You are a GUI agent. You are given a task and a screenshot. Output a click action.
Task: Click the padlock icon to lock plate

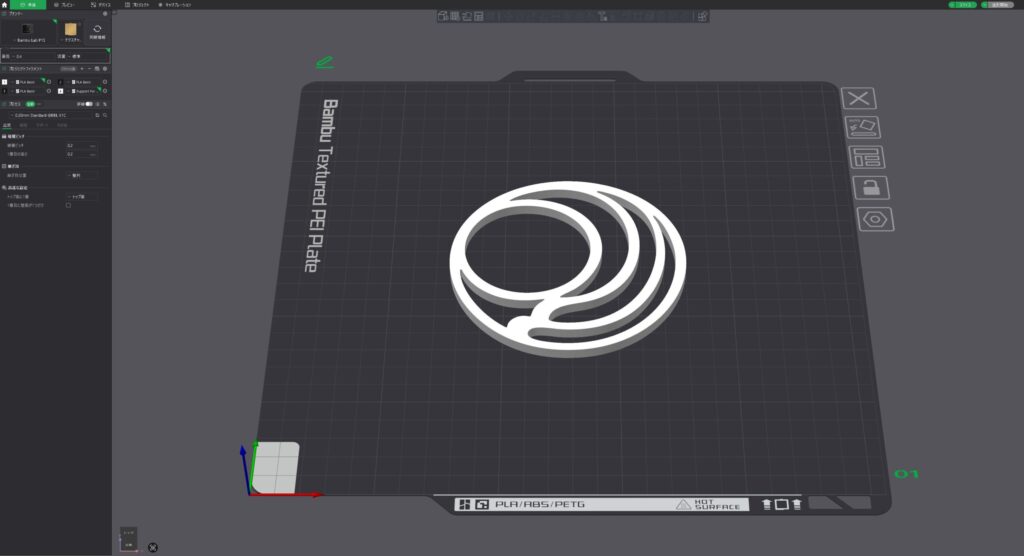click(870, 188)
